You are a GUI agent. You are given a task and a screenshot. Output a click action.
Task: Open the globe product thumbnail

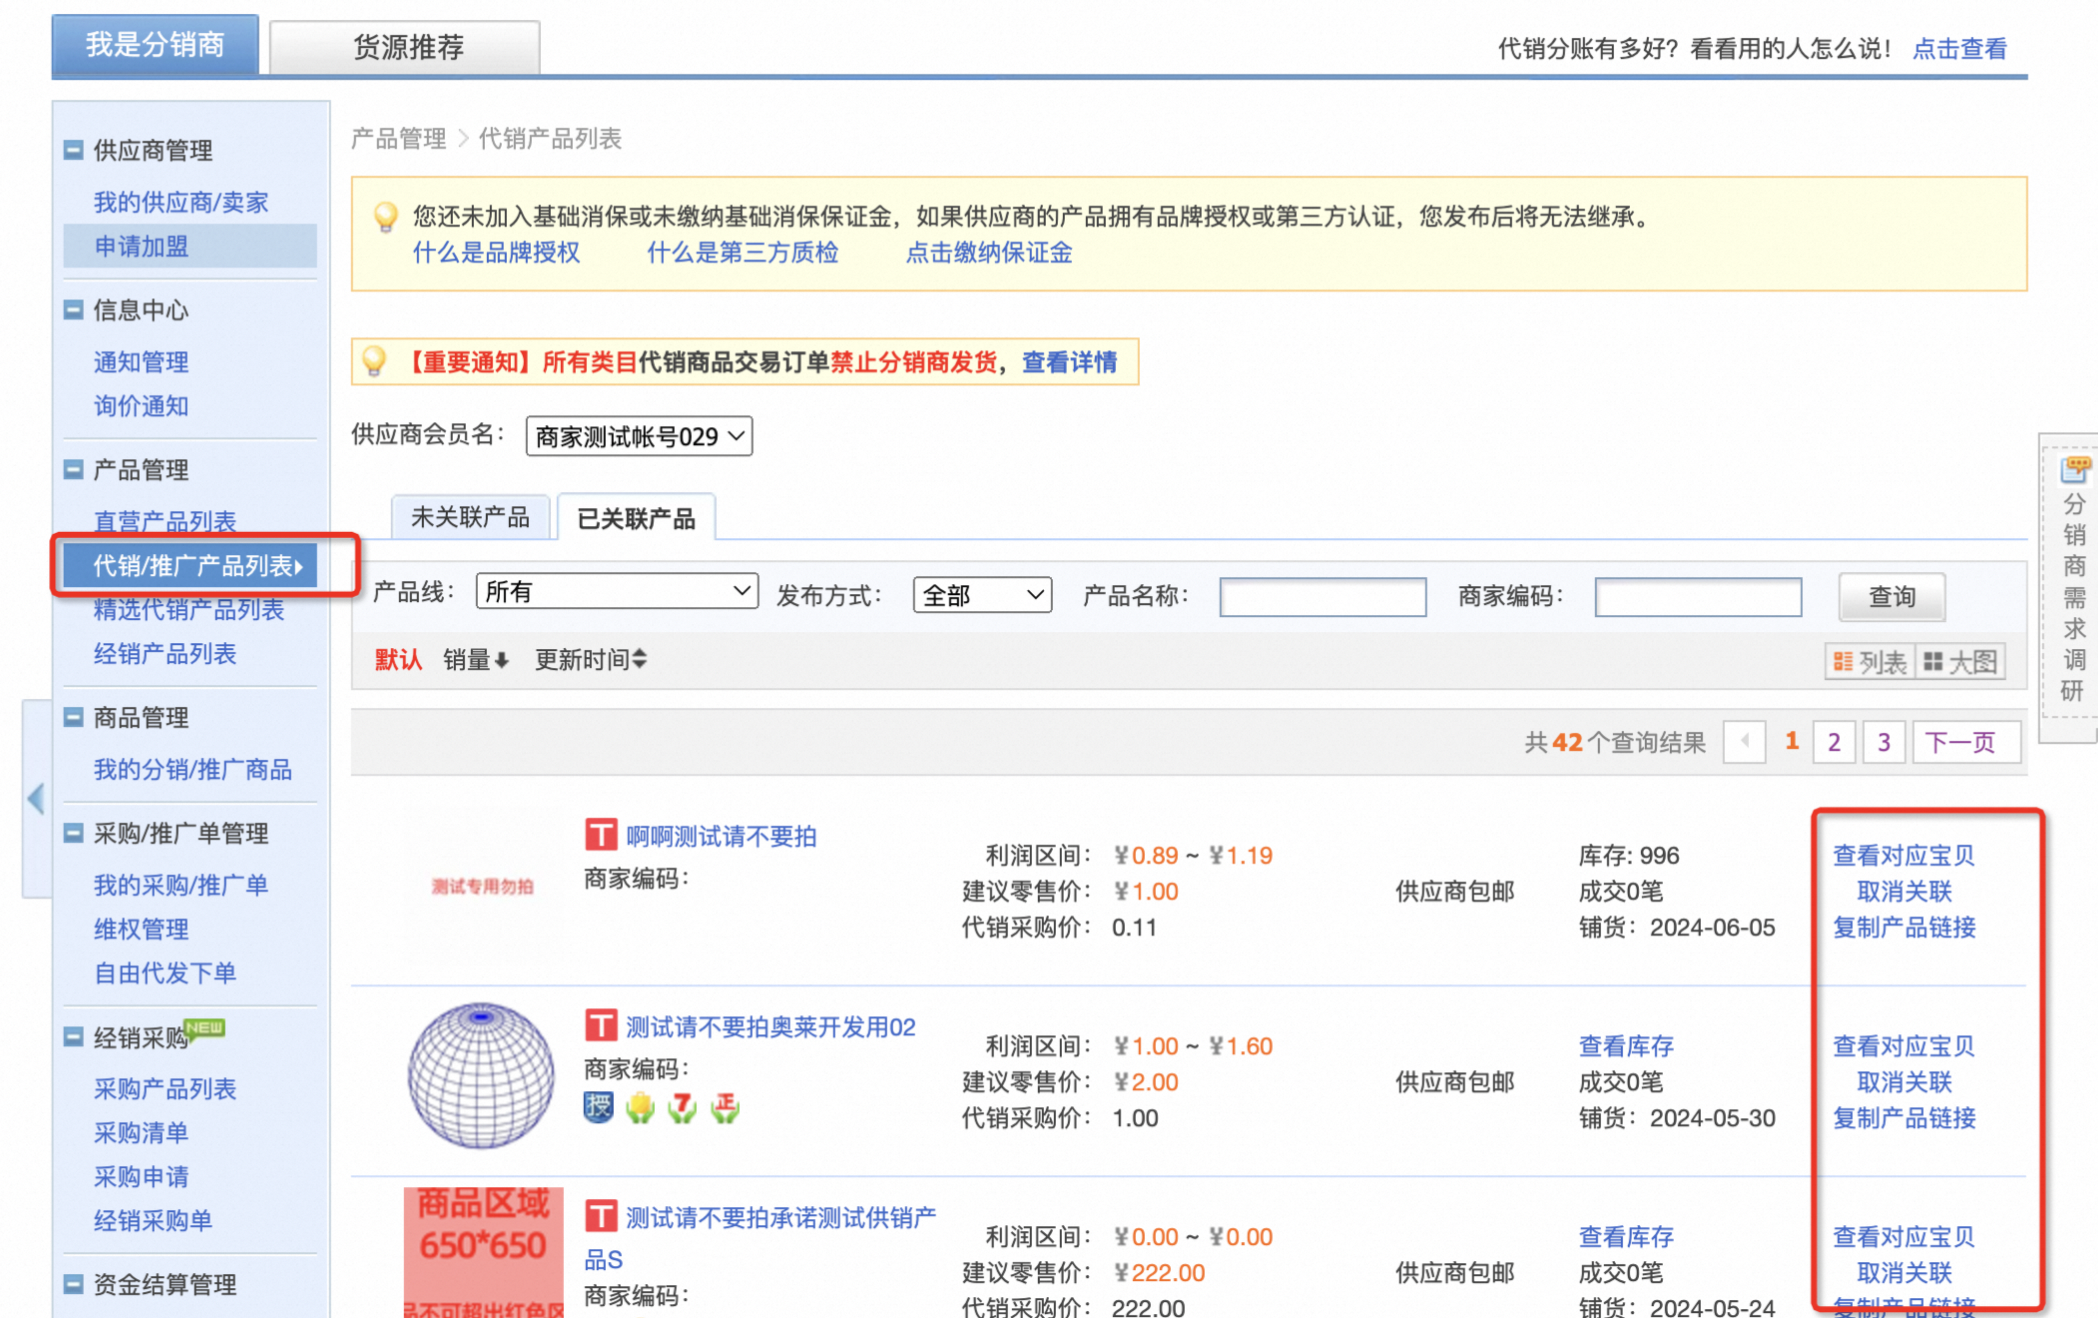(481, 1075)
